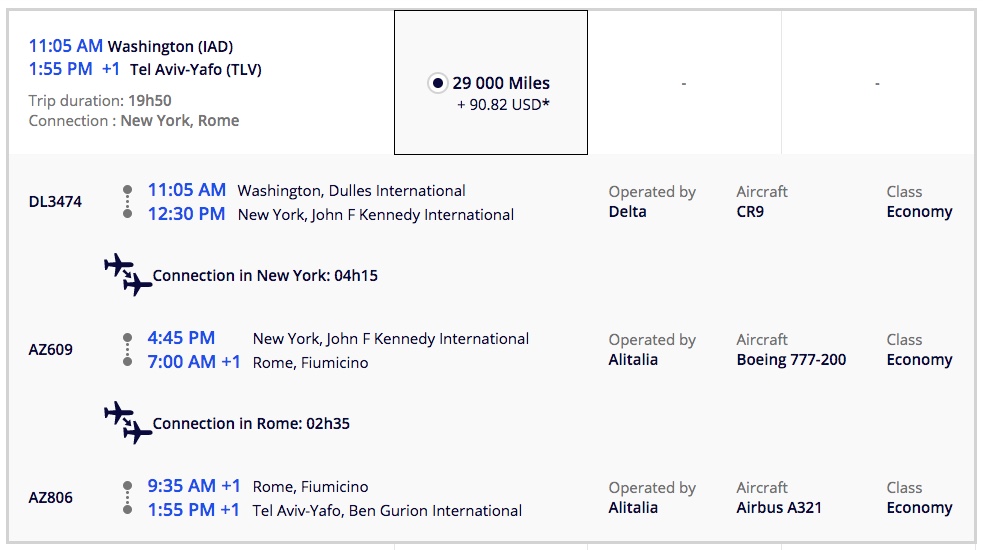Screen dimensions: 983x550
Task: Click the Connection in New York: 04h15 text
Action: click(265, 276)
